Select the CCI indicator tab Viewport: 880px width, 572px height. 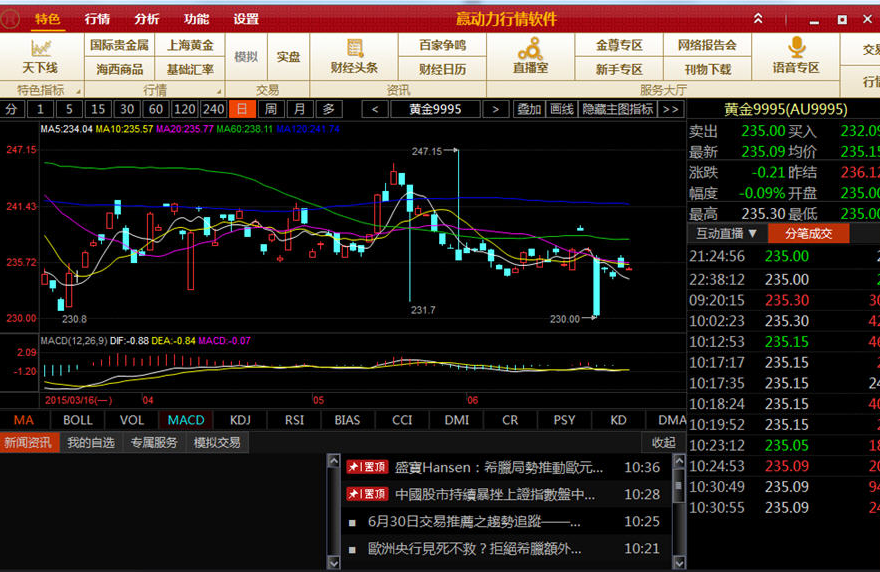(402, 420)
